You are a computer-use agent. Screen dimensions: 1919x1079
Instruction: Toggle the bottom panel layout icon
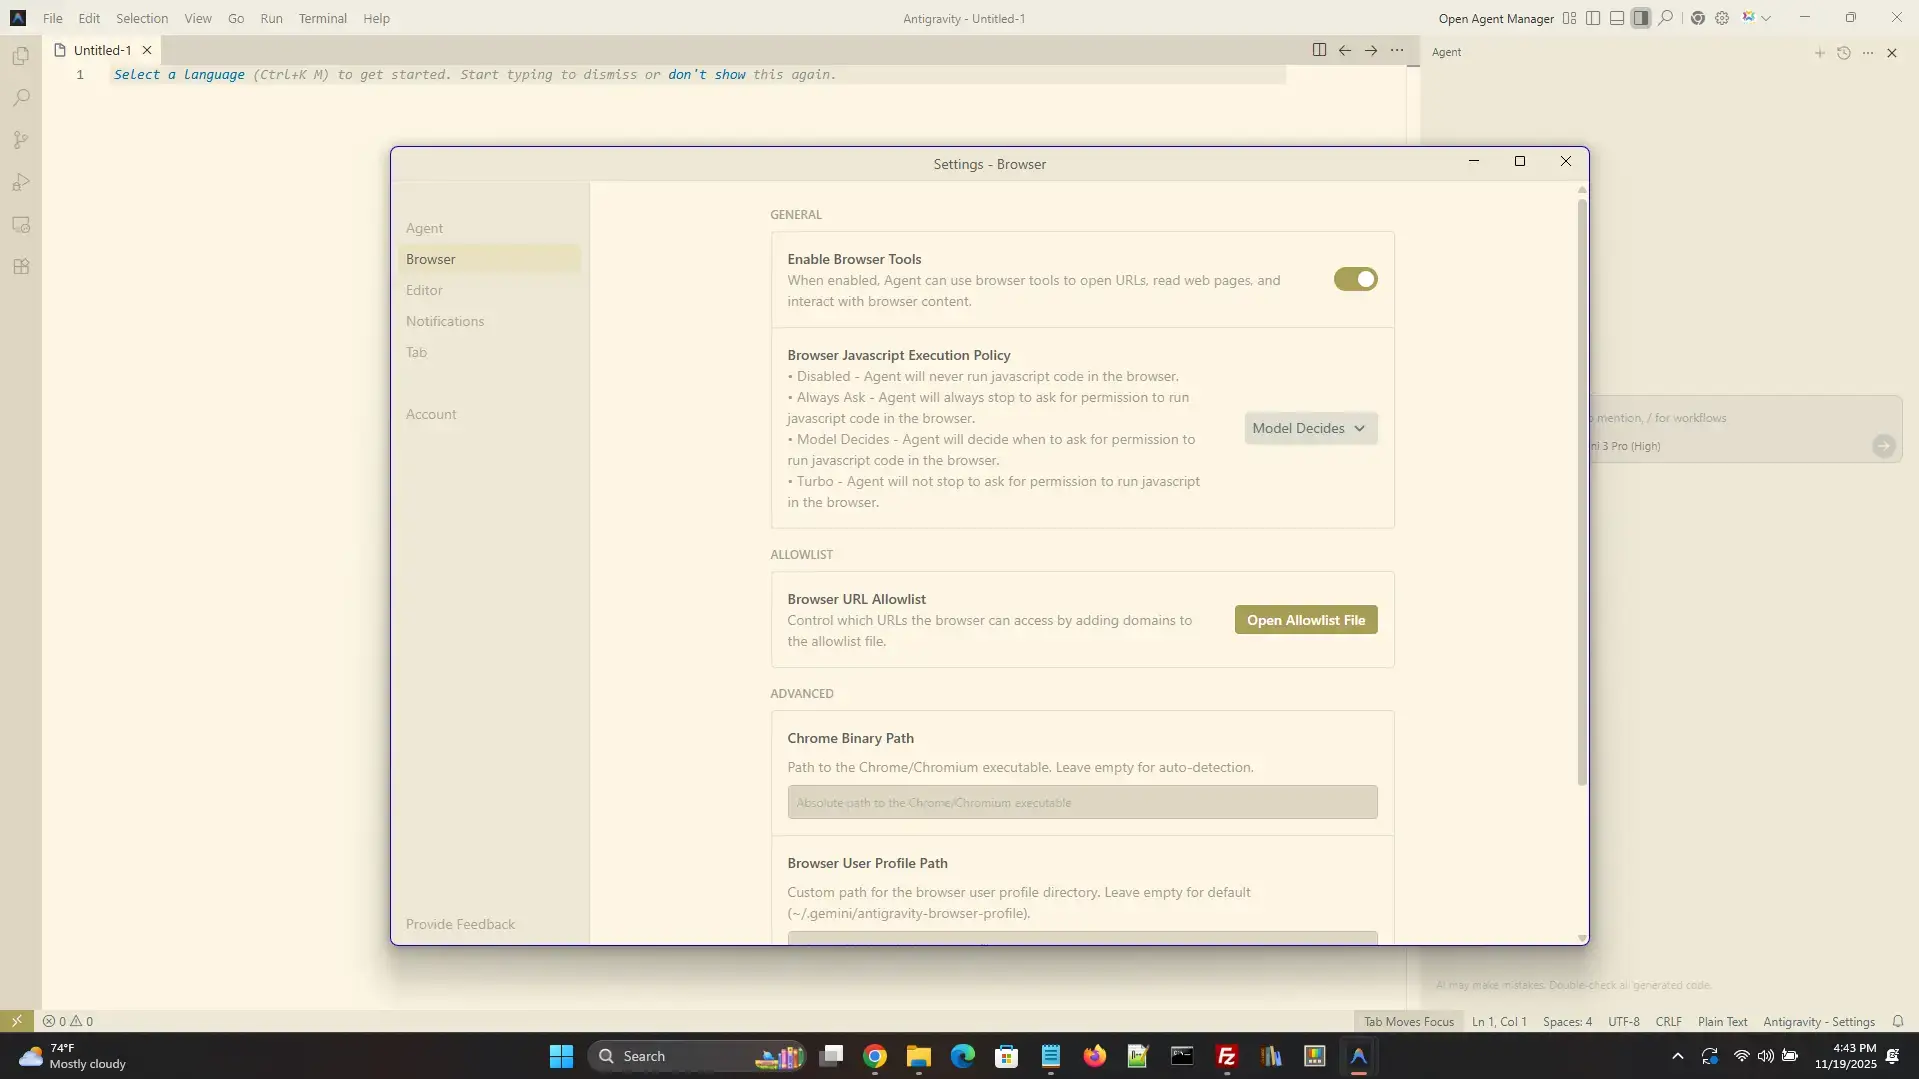1616,18
